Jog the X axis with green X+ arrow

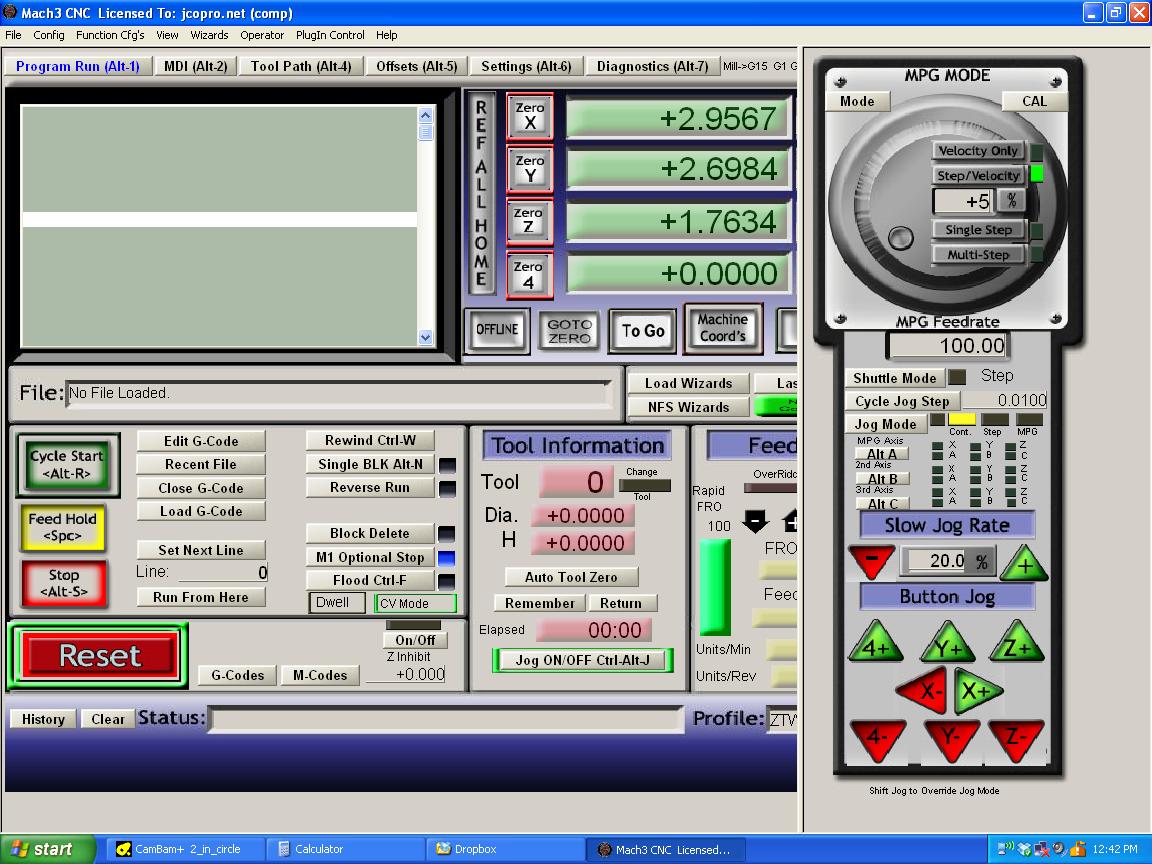click(977, 692)
